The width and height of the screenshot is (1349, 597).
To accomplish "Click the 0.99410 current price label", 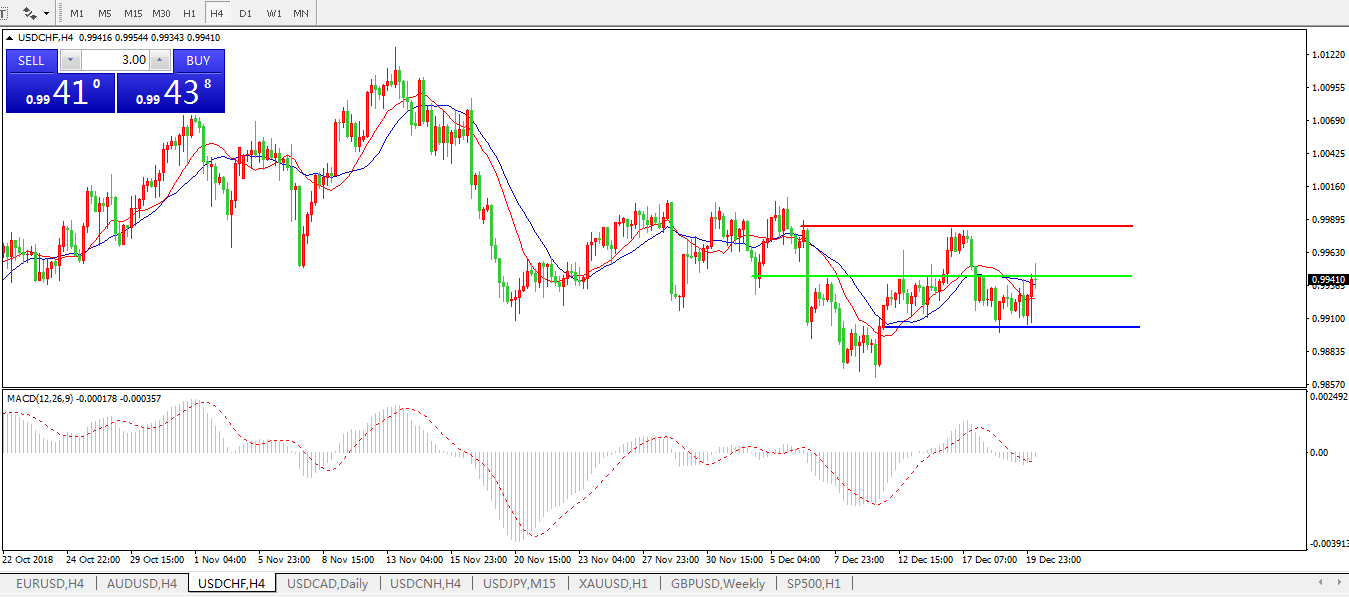I will 1327,280.
